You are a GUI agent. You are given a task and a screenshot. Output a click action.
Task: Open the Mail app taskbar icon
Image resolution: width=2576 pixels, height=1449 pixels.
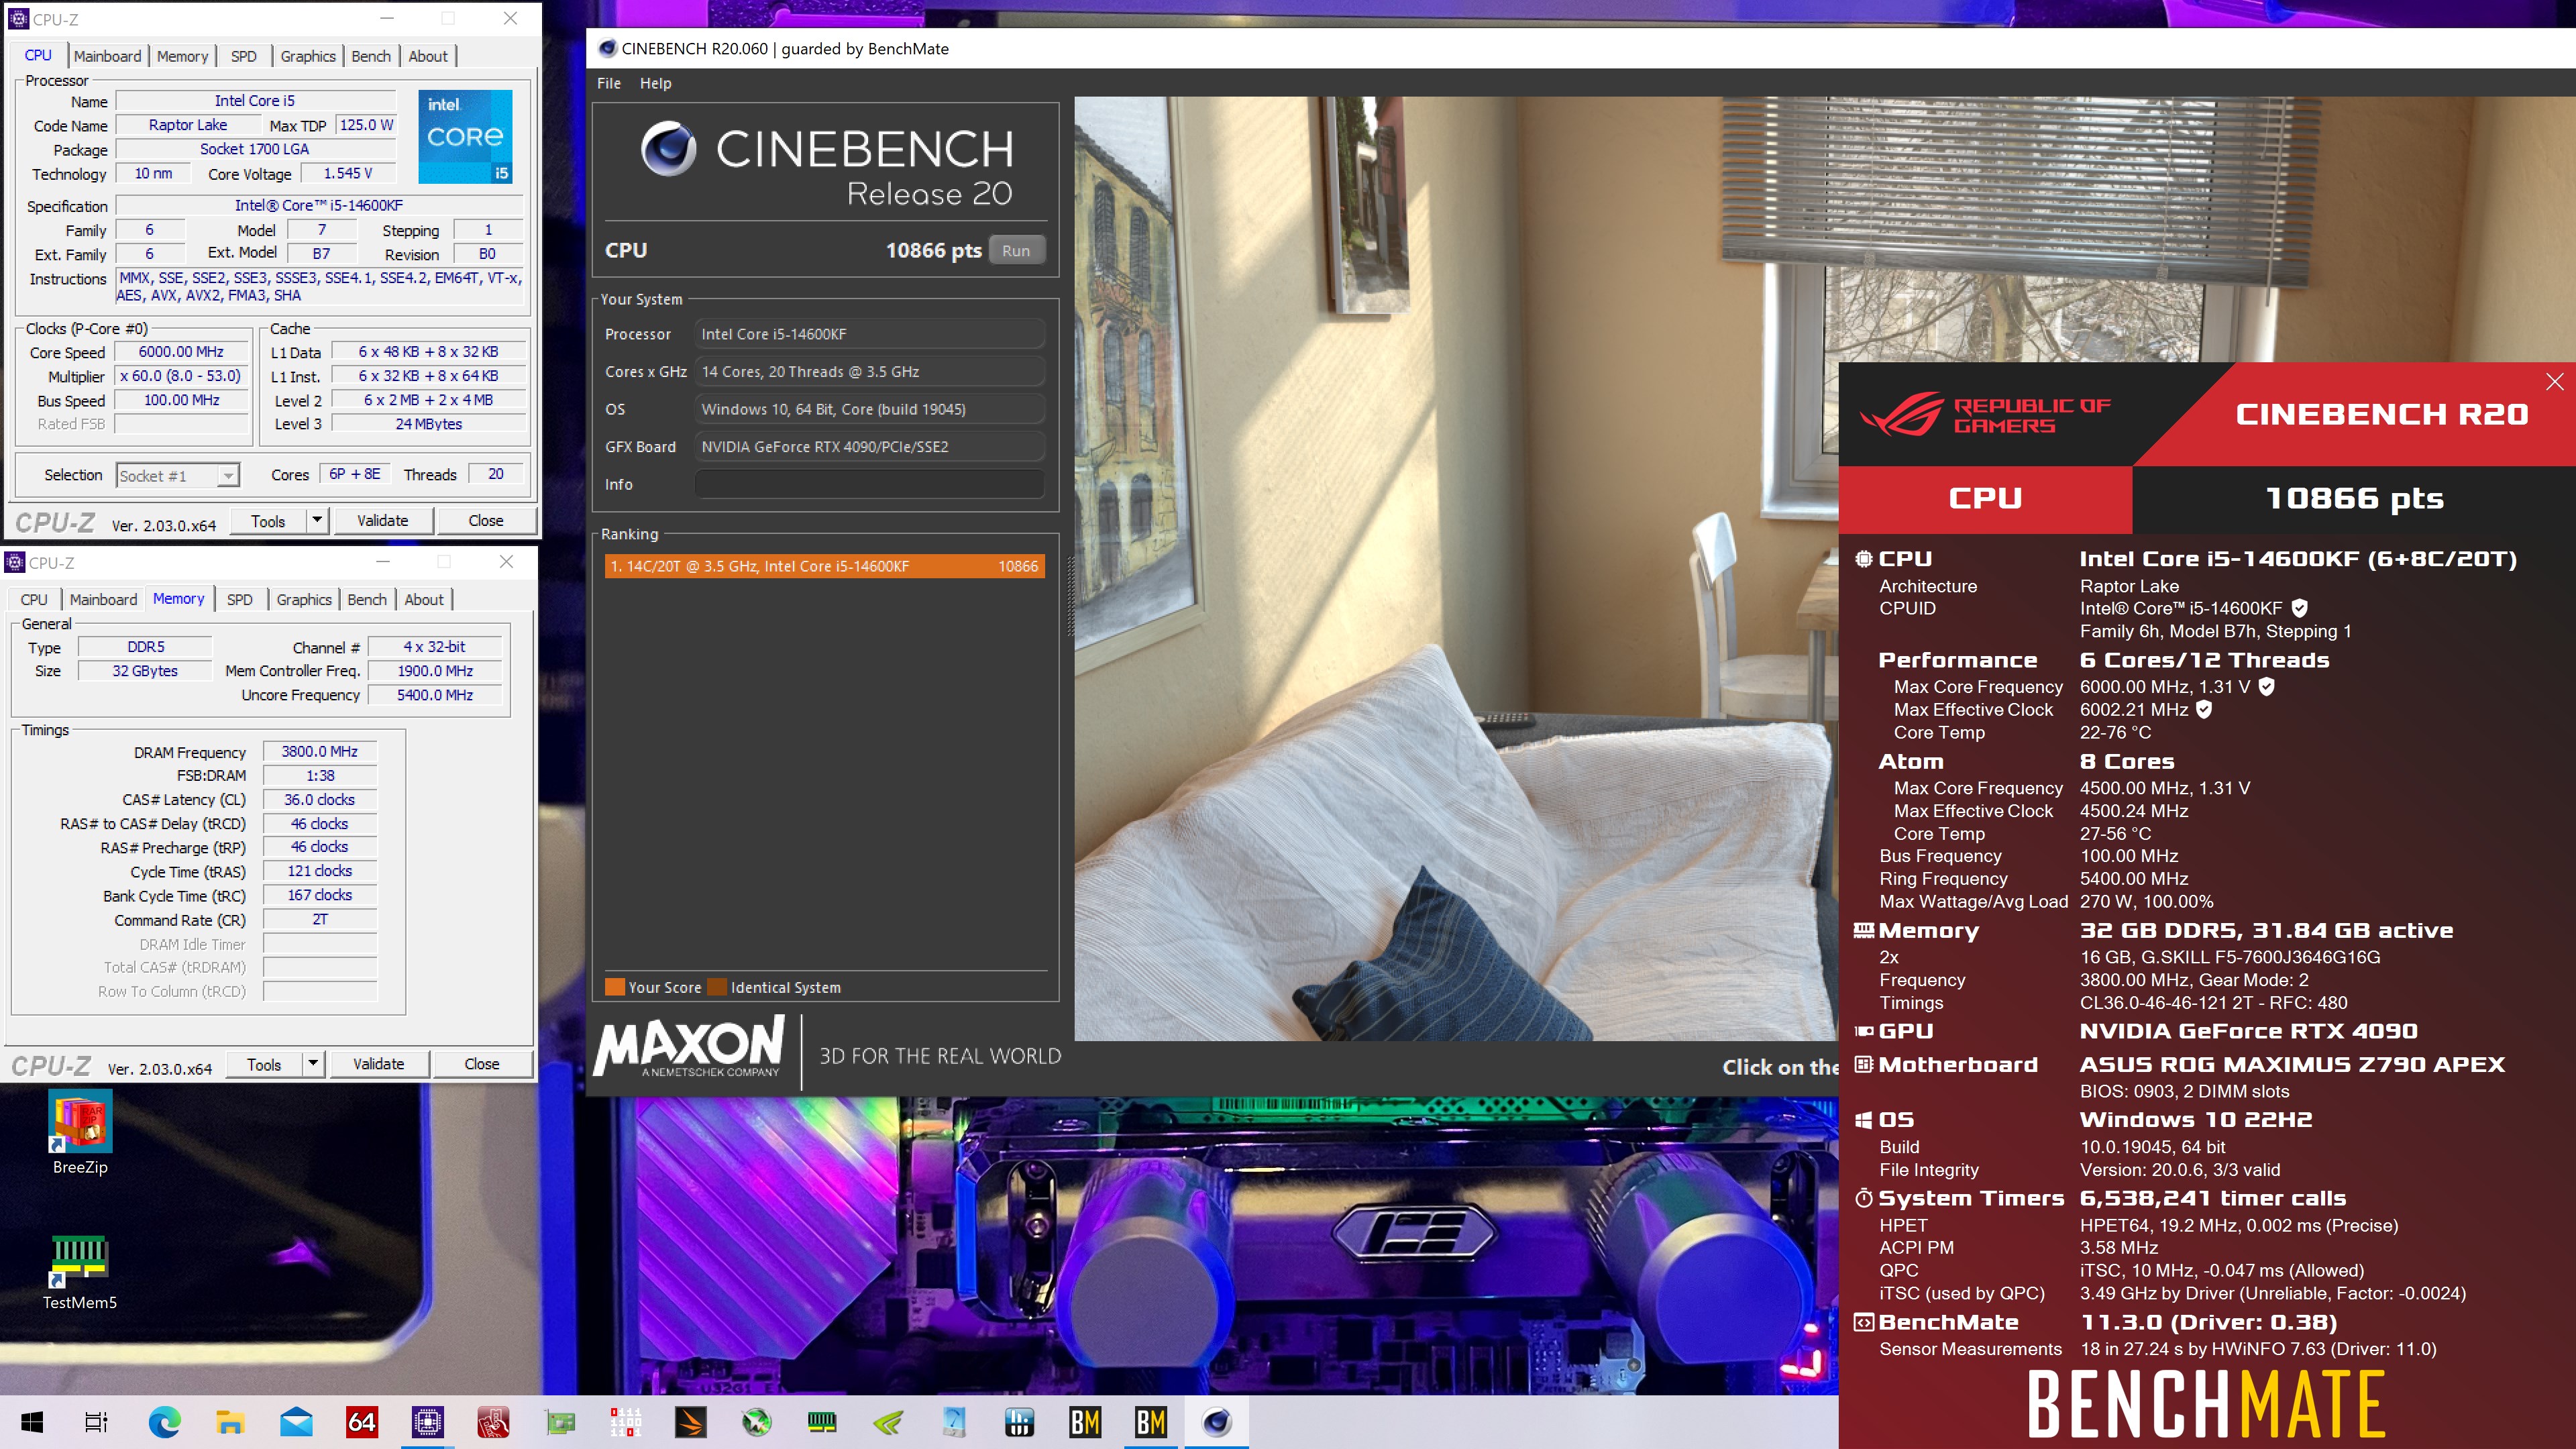[x=296, y=1421]
